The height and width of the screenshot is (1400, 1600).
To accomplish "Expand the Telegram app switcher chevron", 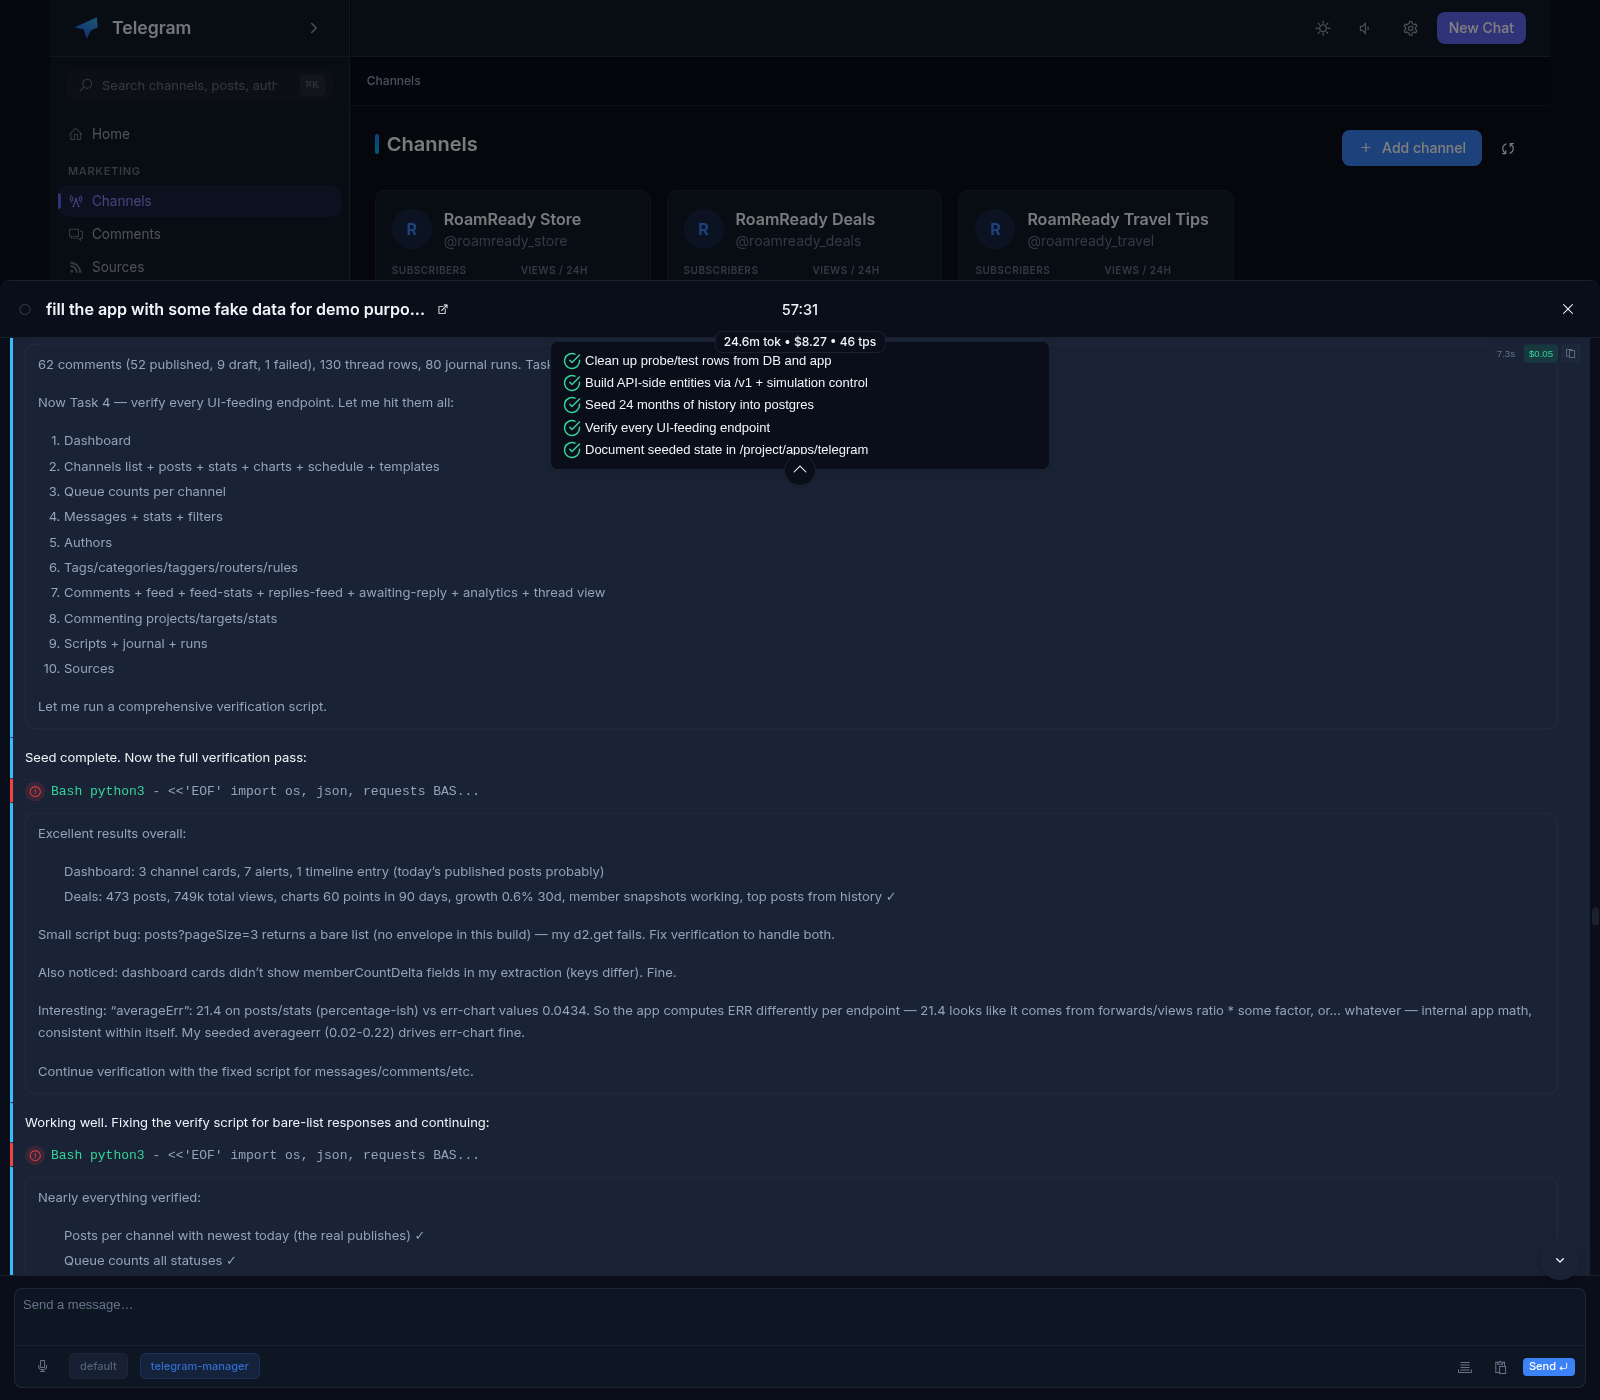I will pos(314,28).
